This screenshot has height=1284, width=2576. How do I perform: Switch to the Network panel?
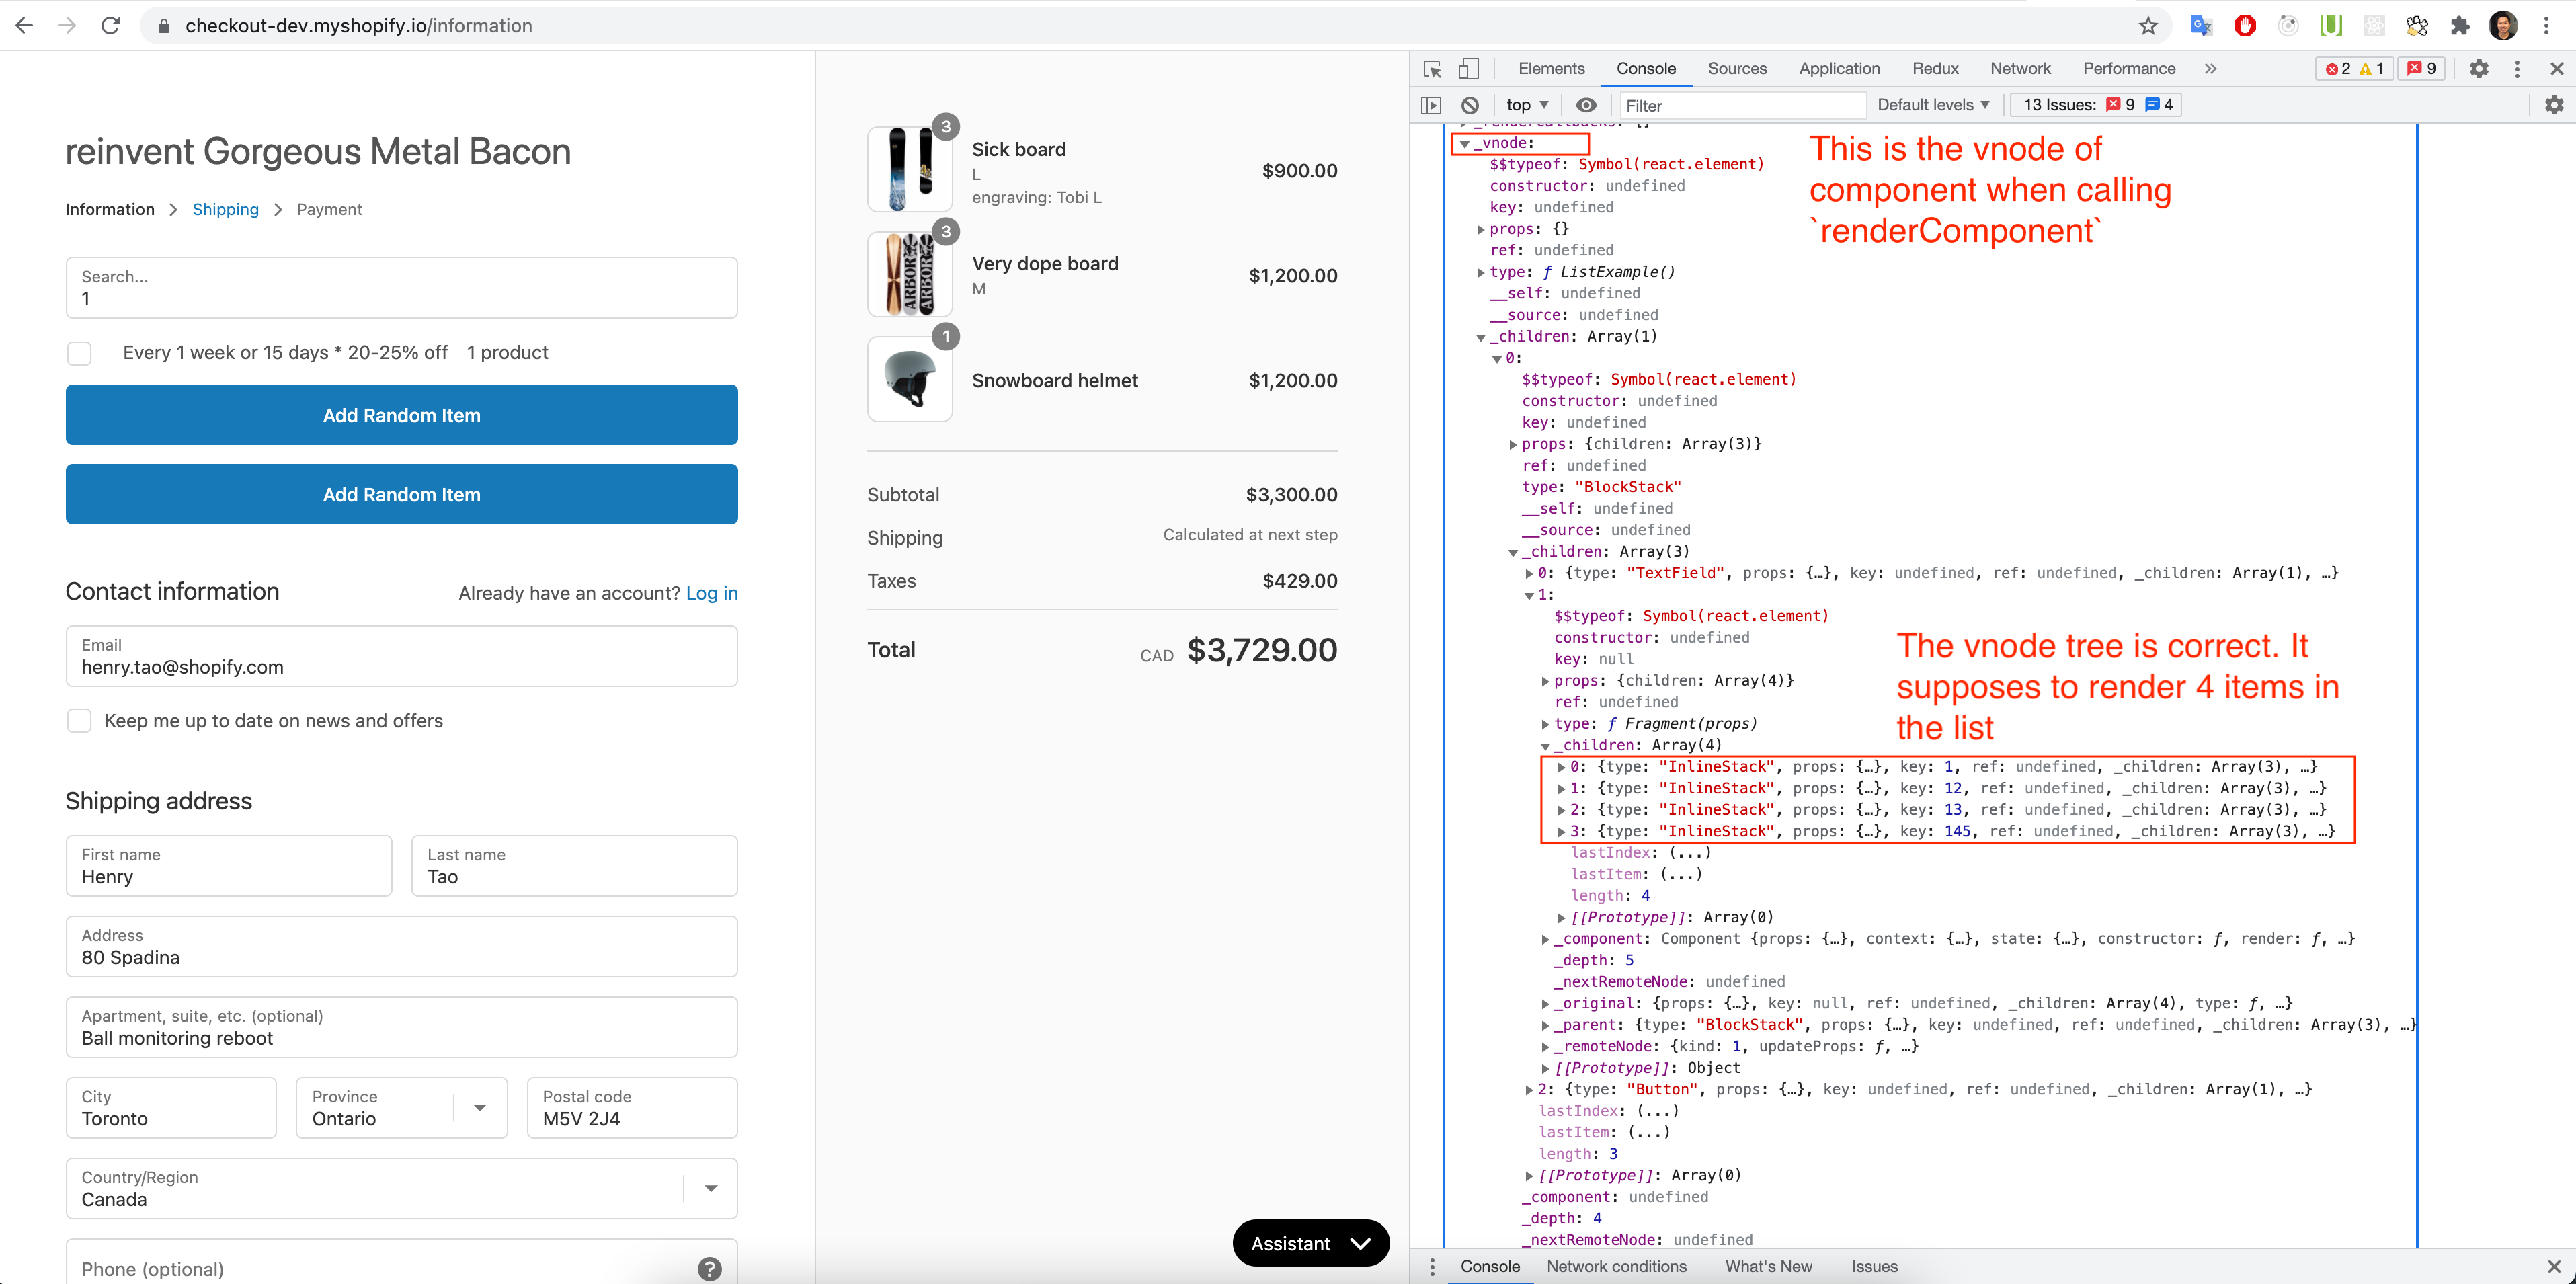2020,68
